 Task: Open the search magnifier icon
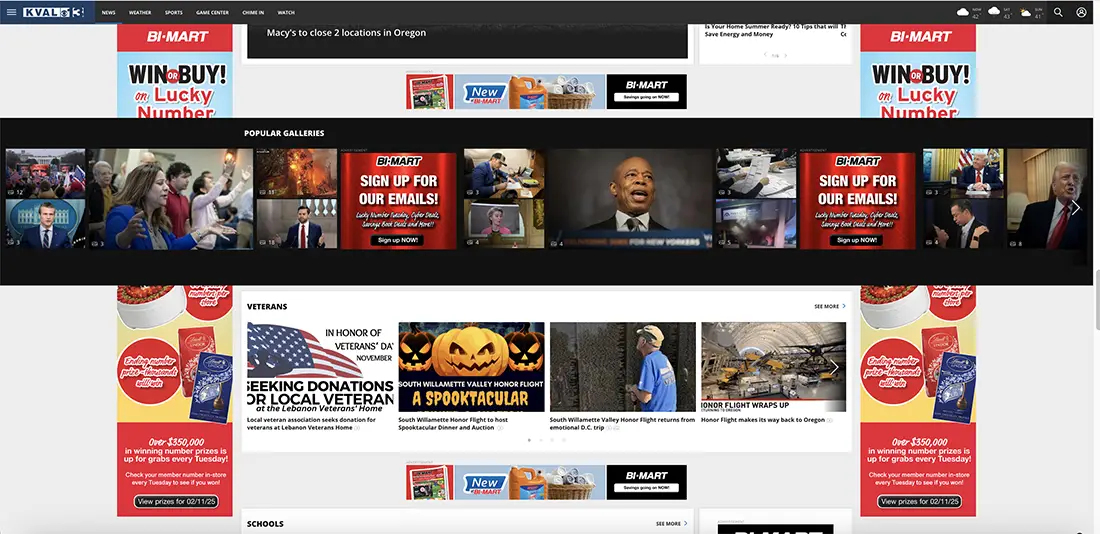[x=1058, y=12]
